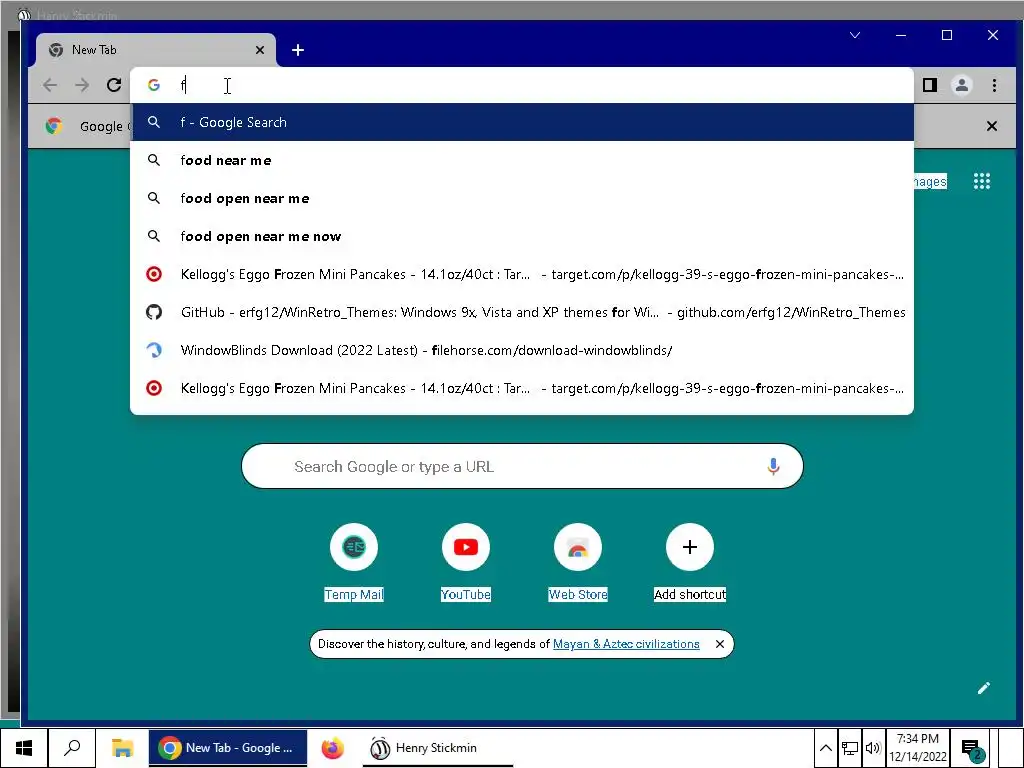Image resolution: width=1024 pixels, height=768 pixels.
Task: Click the YouTube label
Action: click(466, 594)
